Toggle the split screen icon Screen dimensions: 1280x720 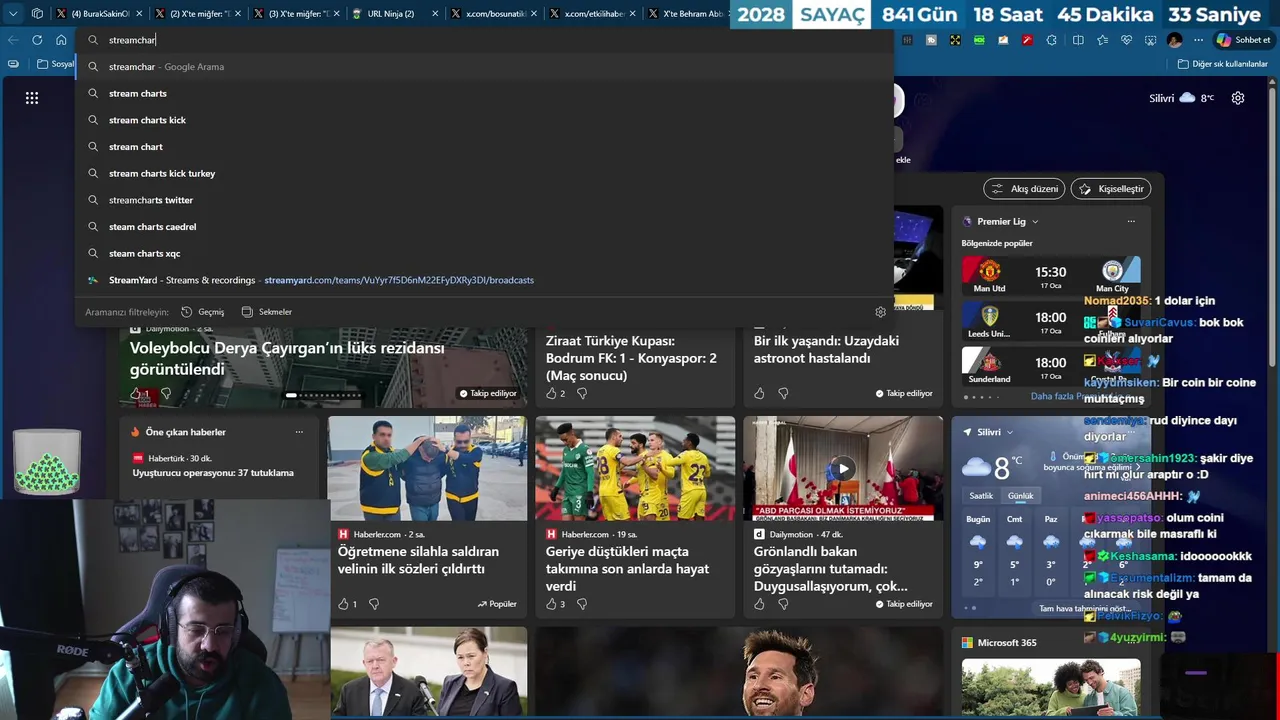(x=1078, y=40)
